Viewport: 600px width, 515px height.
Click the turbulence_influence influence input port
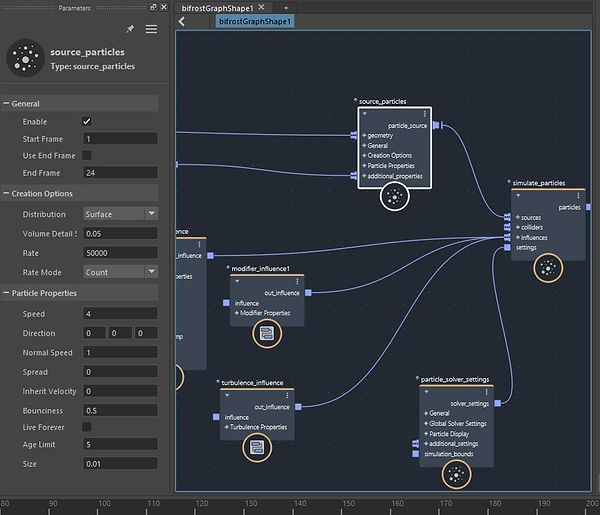point(216,417)
